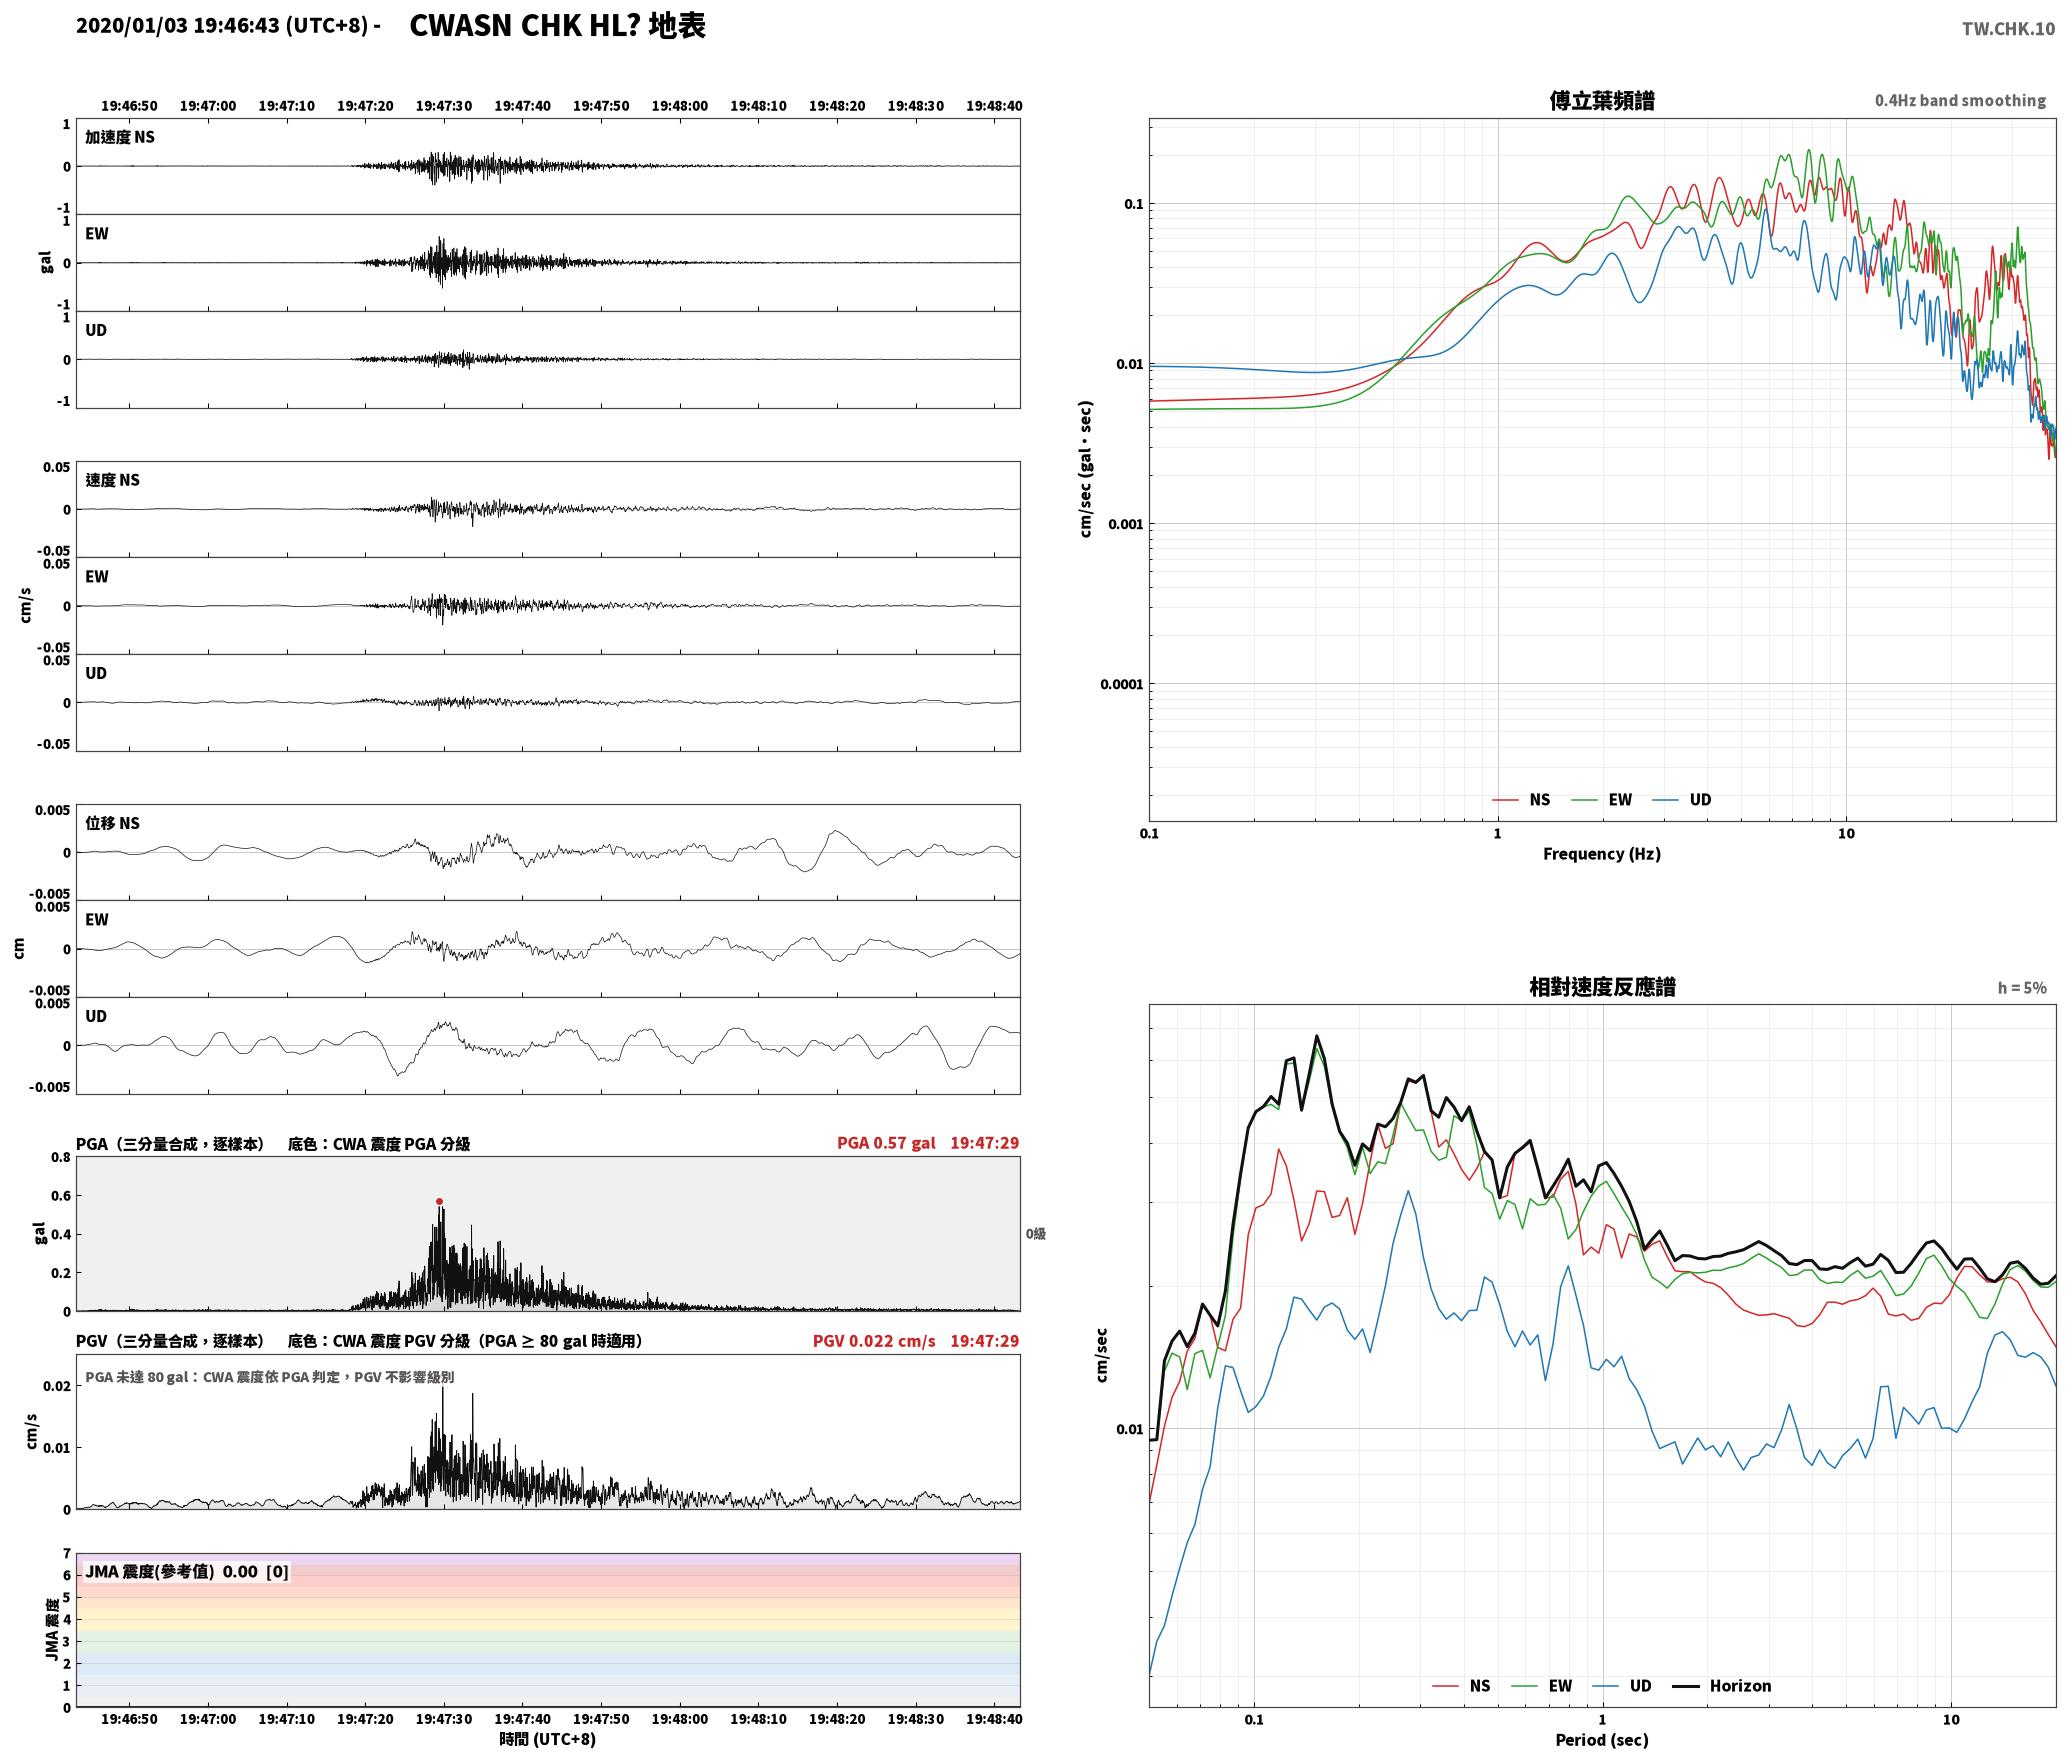Screen dimensions: 2066x1760
Task: Click the red PGA peak marker dot
Action: point(439,1201)
